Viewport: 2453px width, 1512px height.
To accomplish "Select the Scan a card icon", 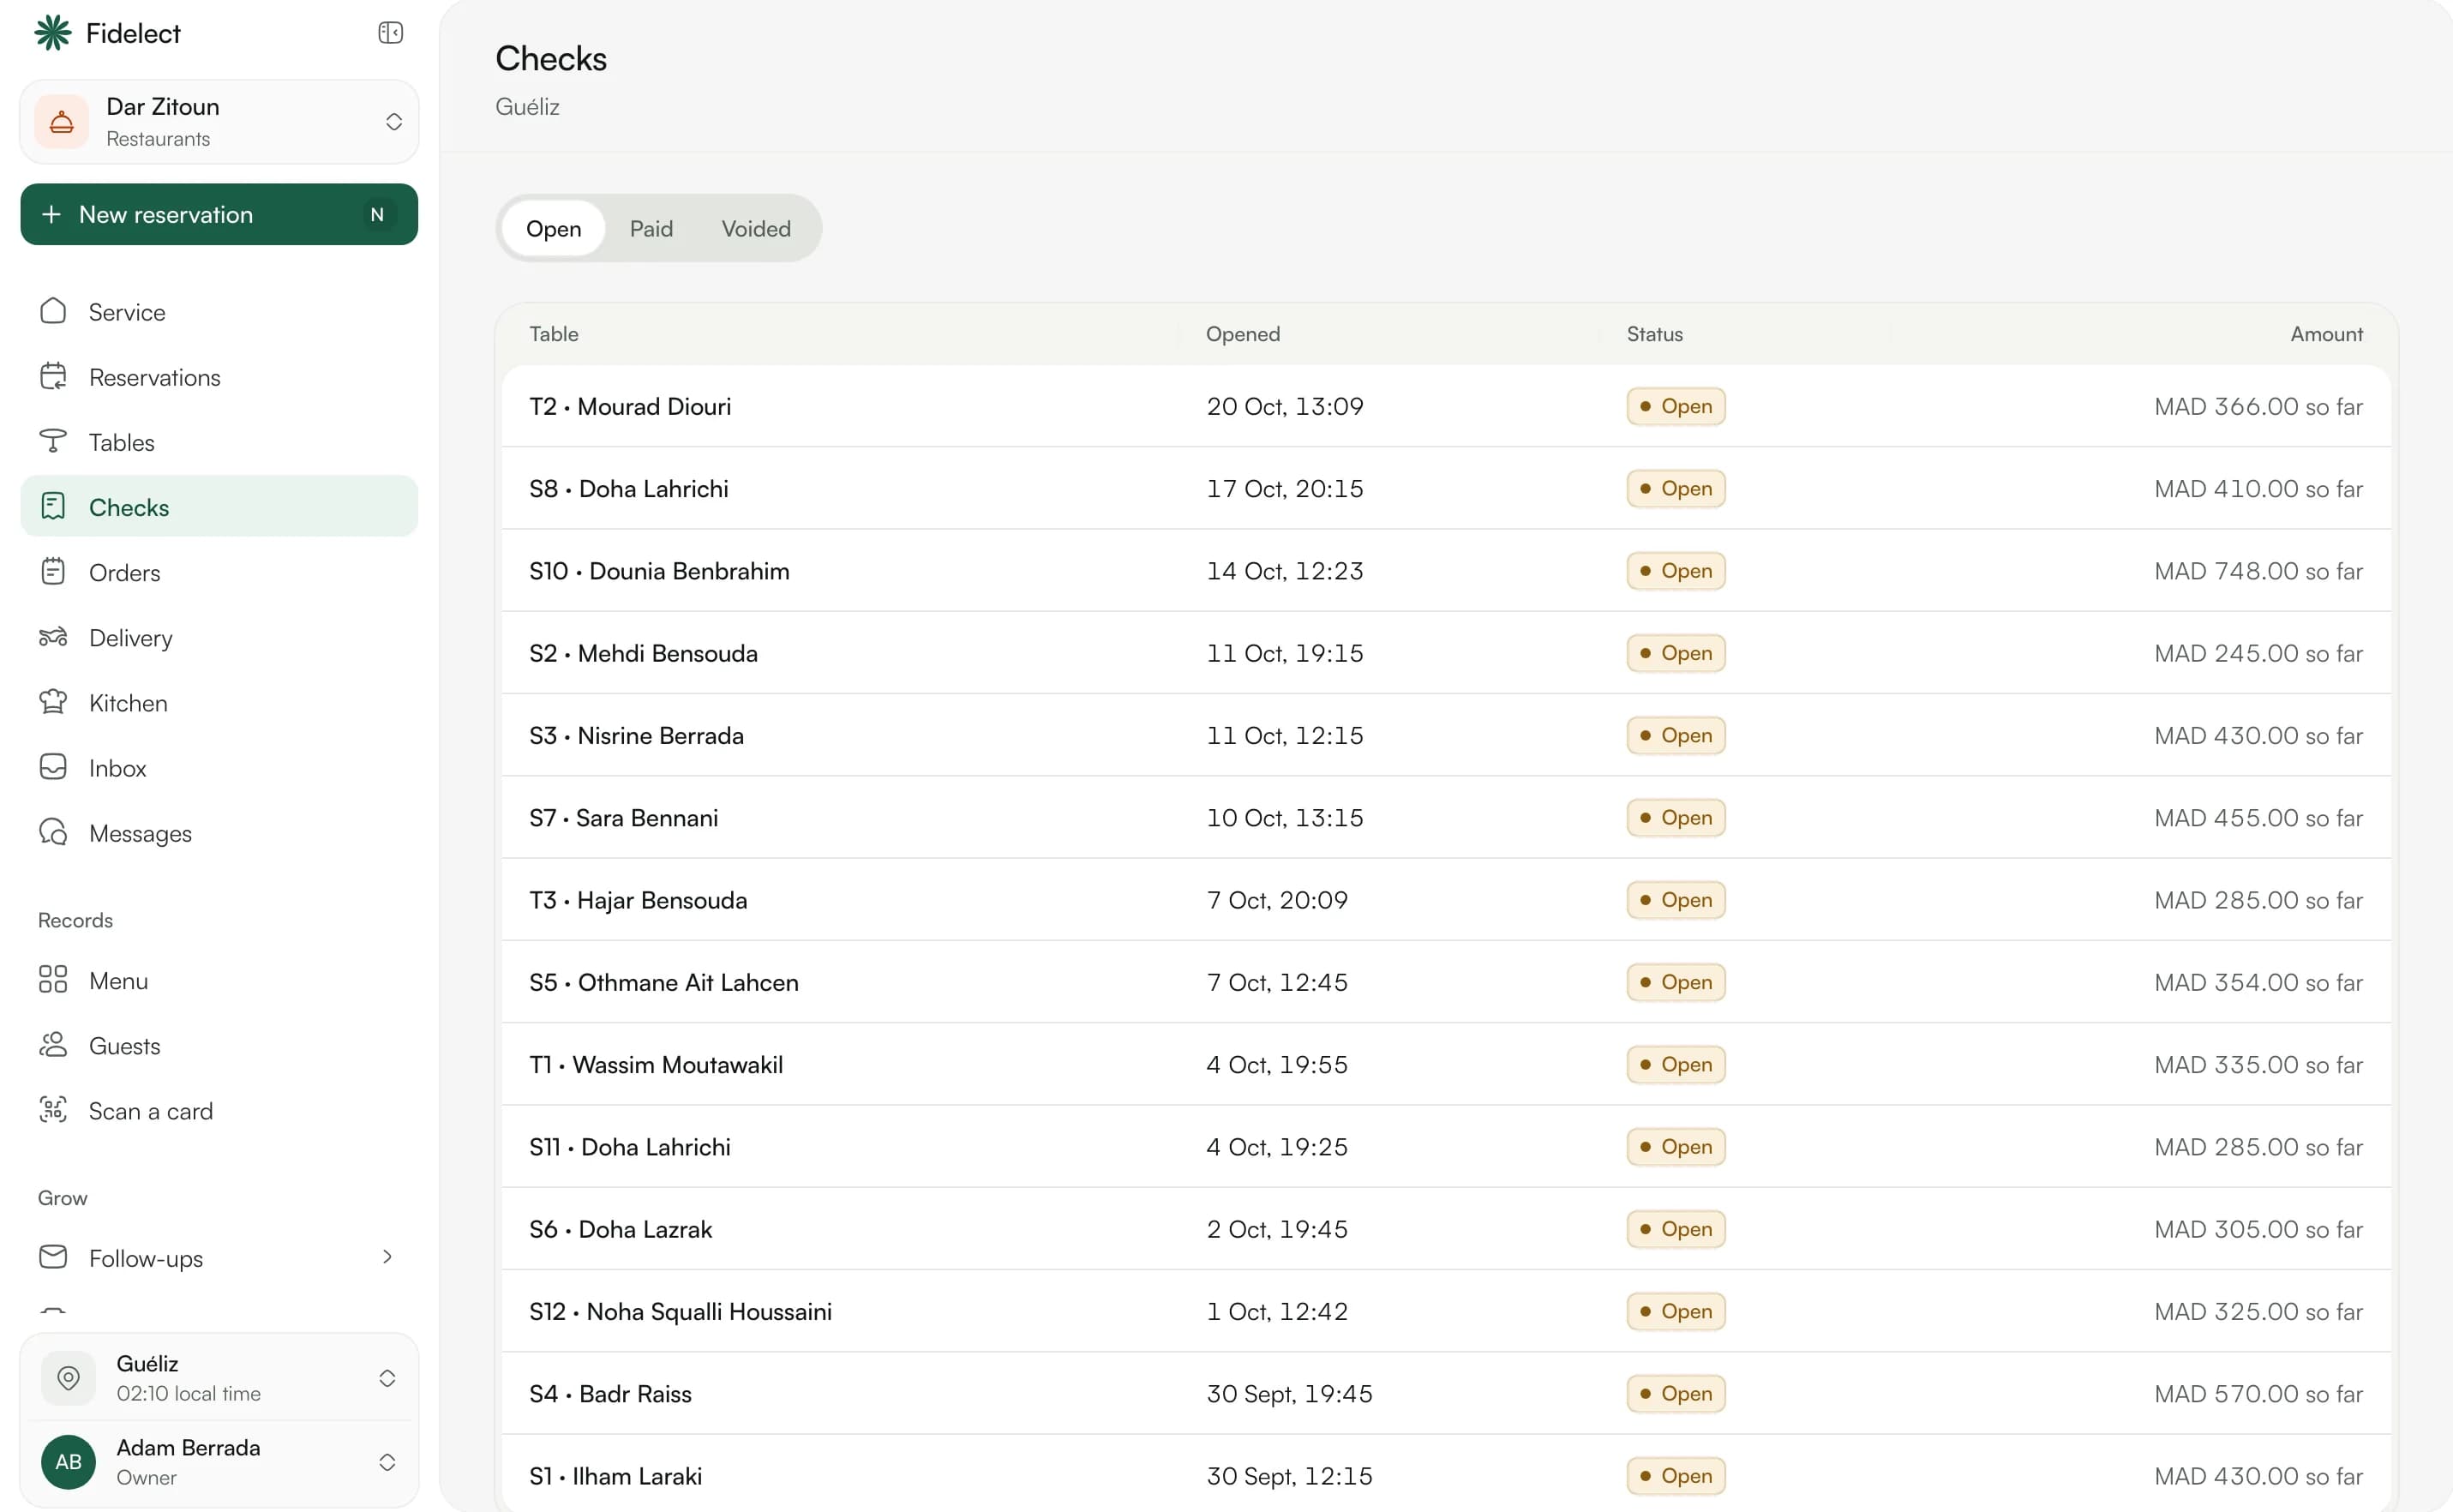I will click(x=53, y=1110).
